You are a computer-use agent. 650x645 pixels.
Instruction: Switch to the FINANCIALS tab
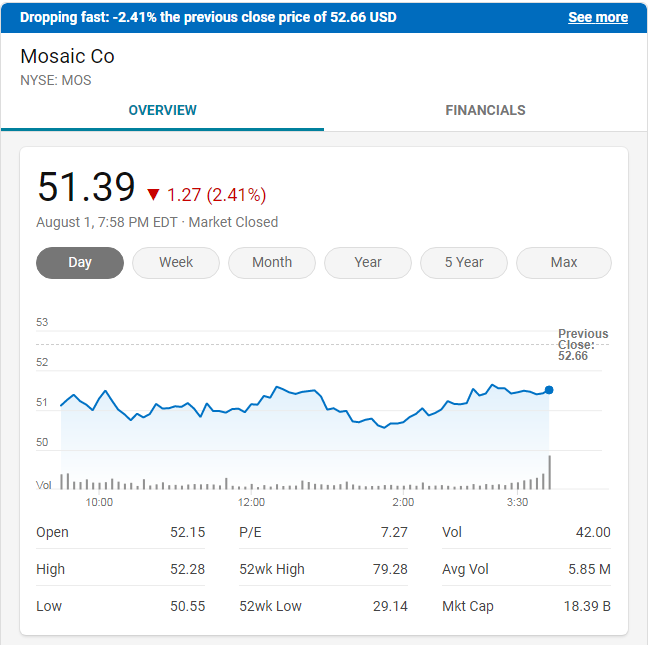[x=485, y=110]
